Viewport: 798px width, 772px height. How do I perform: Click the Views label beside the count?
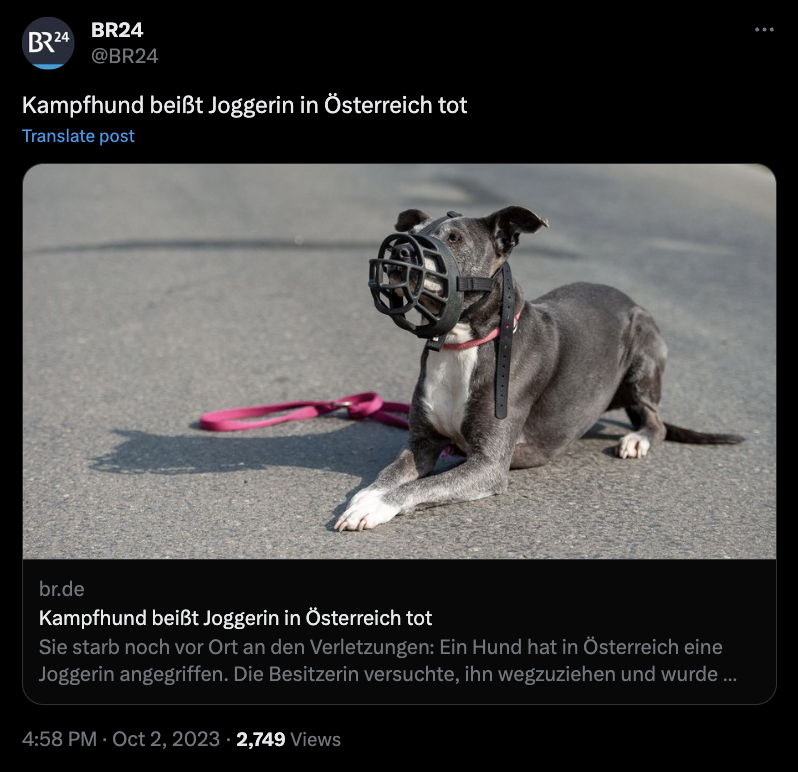coord(316,739)
